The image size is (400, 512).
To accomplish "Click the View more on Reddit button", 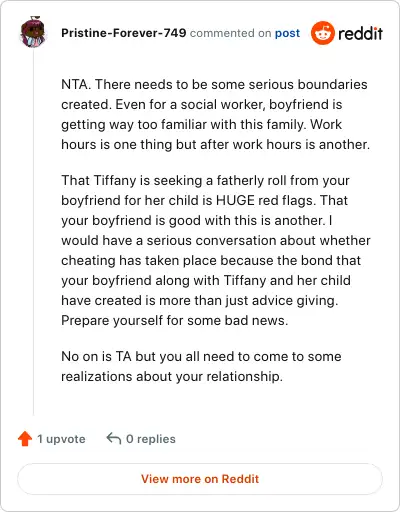I will click(x=200, y=479).
